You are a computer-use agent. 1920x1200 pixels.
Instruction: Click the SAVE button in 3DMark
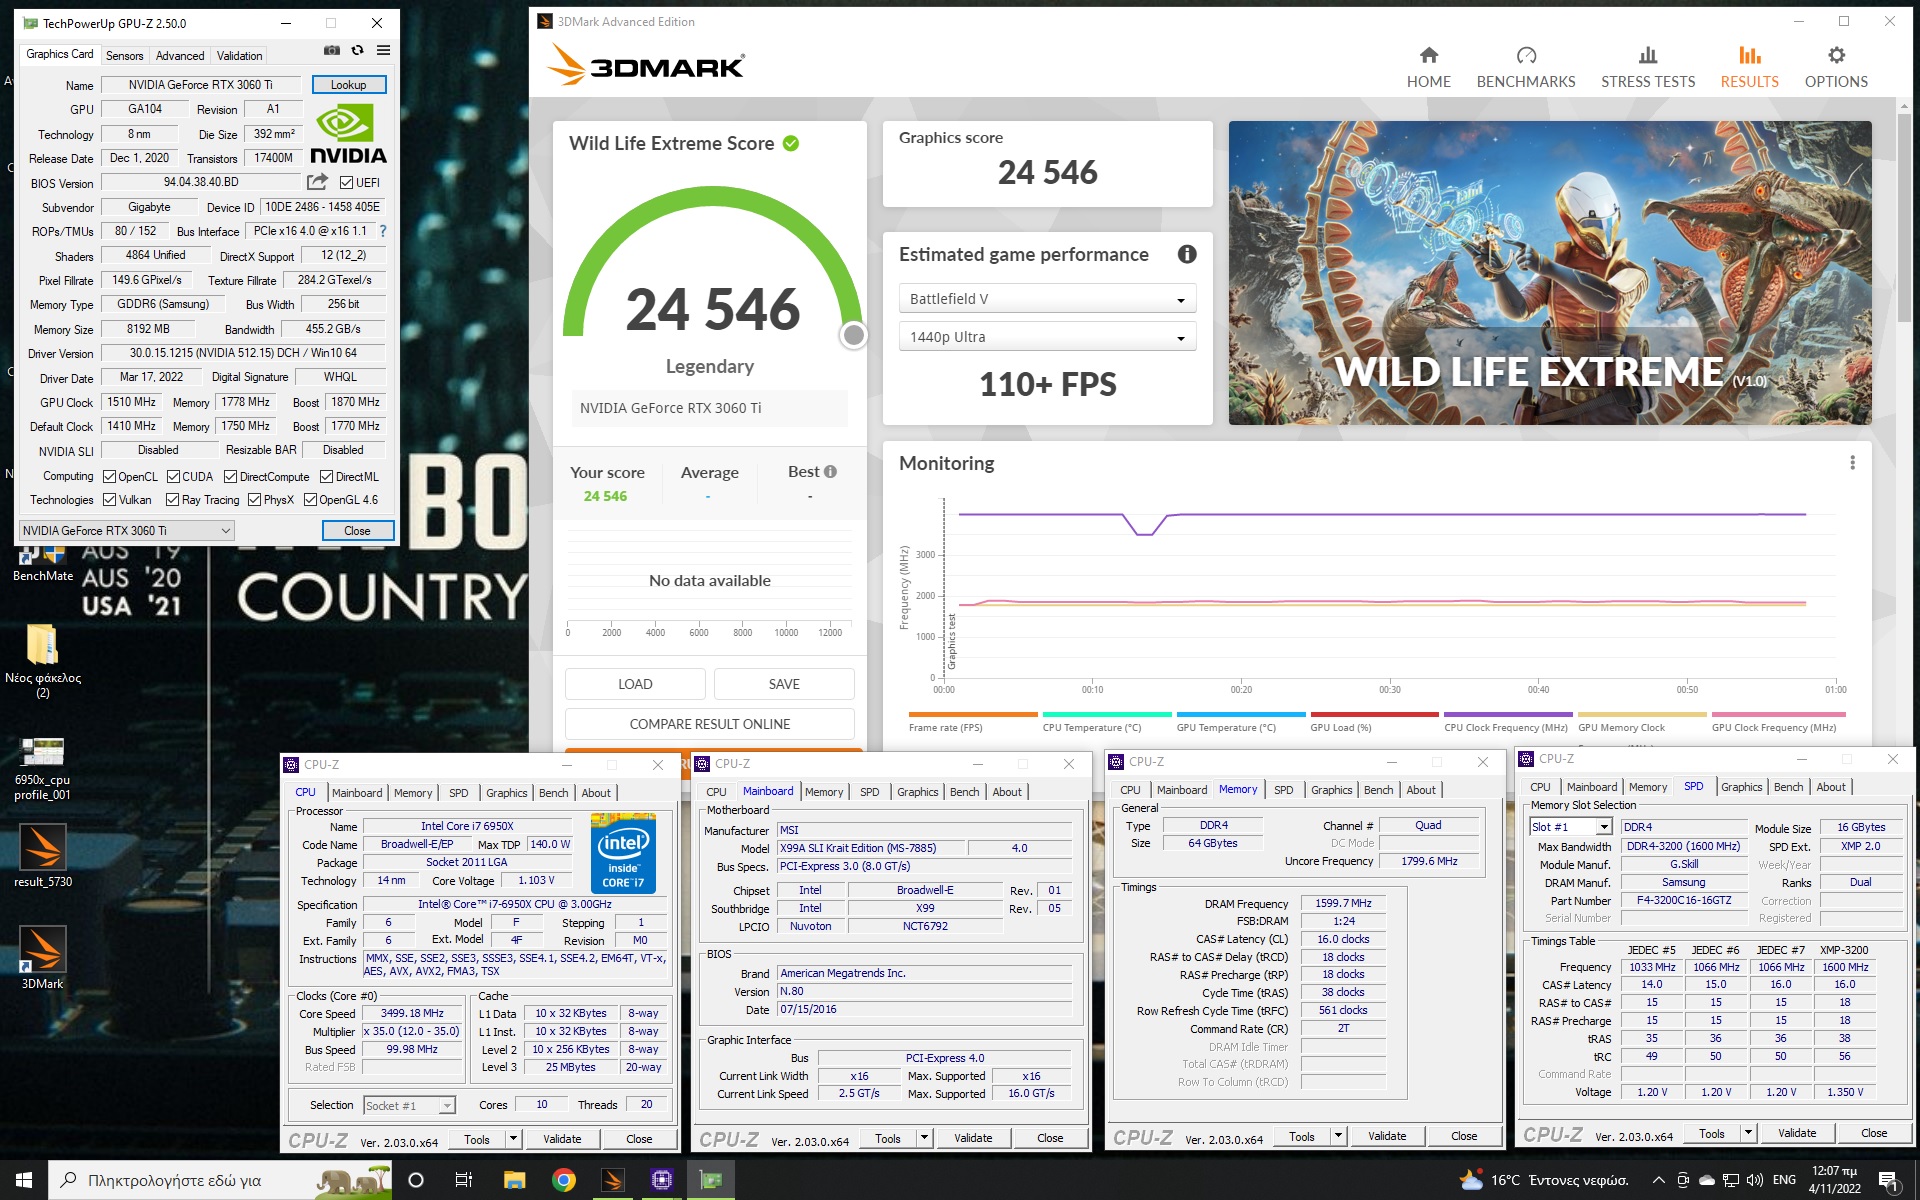[784, 684]
